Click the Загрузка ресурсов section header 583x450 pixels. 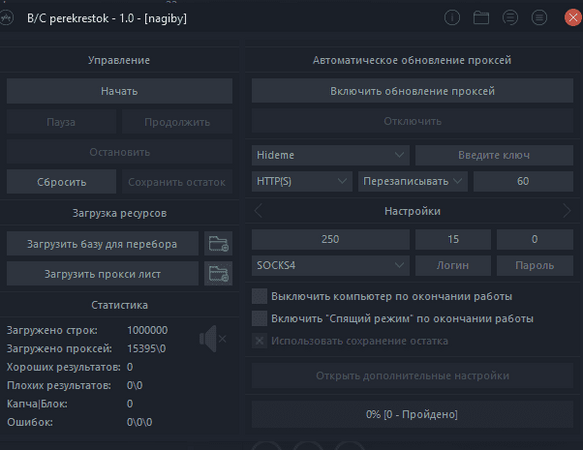tap(119, 213)
